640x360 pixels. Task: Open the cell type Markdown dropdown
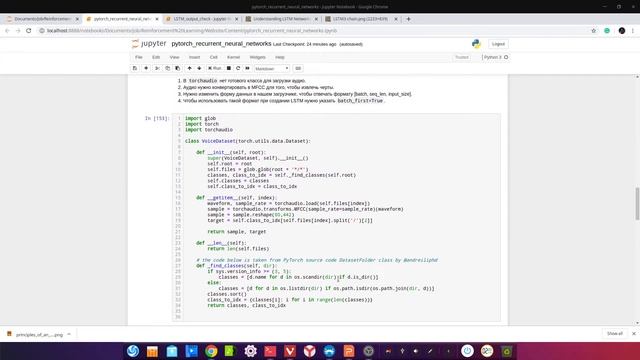272,69
